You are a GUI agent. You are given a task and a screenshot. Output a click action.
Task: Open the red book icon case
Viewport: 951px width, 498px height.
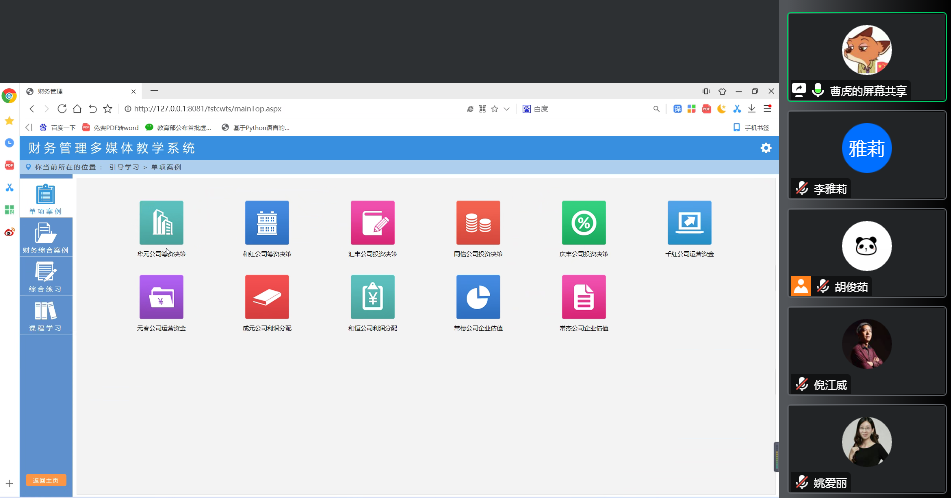click(267, 296)
